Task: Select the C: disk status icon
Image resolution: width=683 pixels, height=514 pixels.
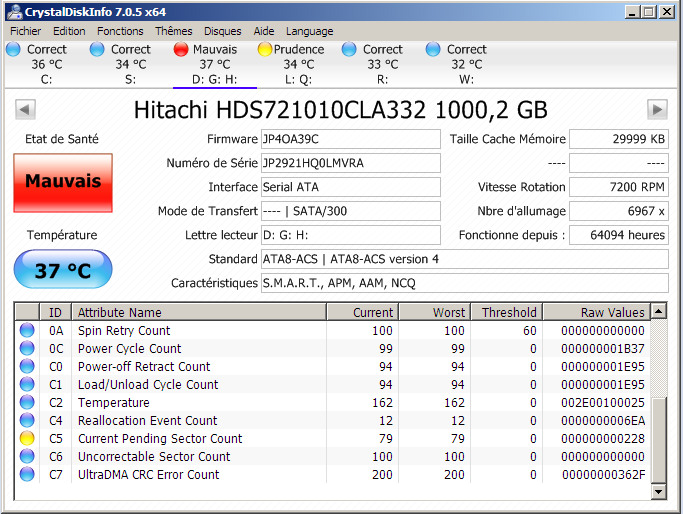Action: click(x=14, y=49)
